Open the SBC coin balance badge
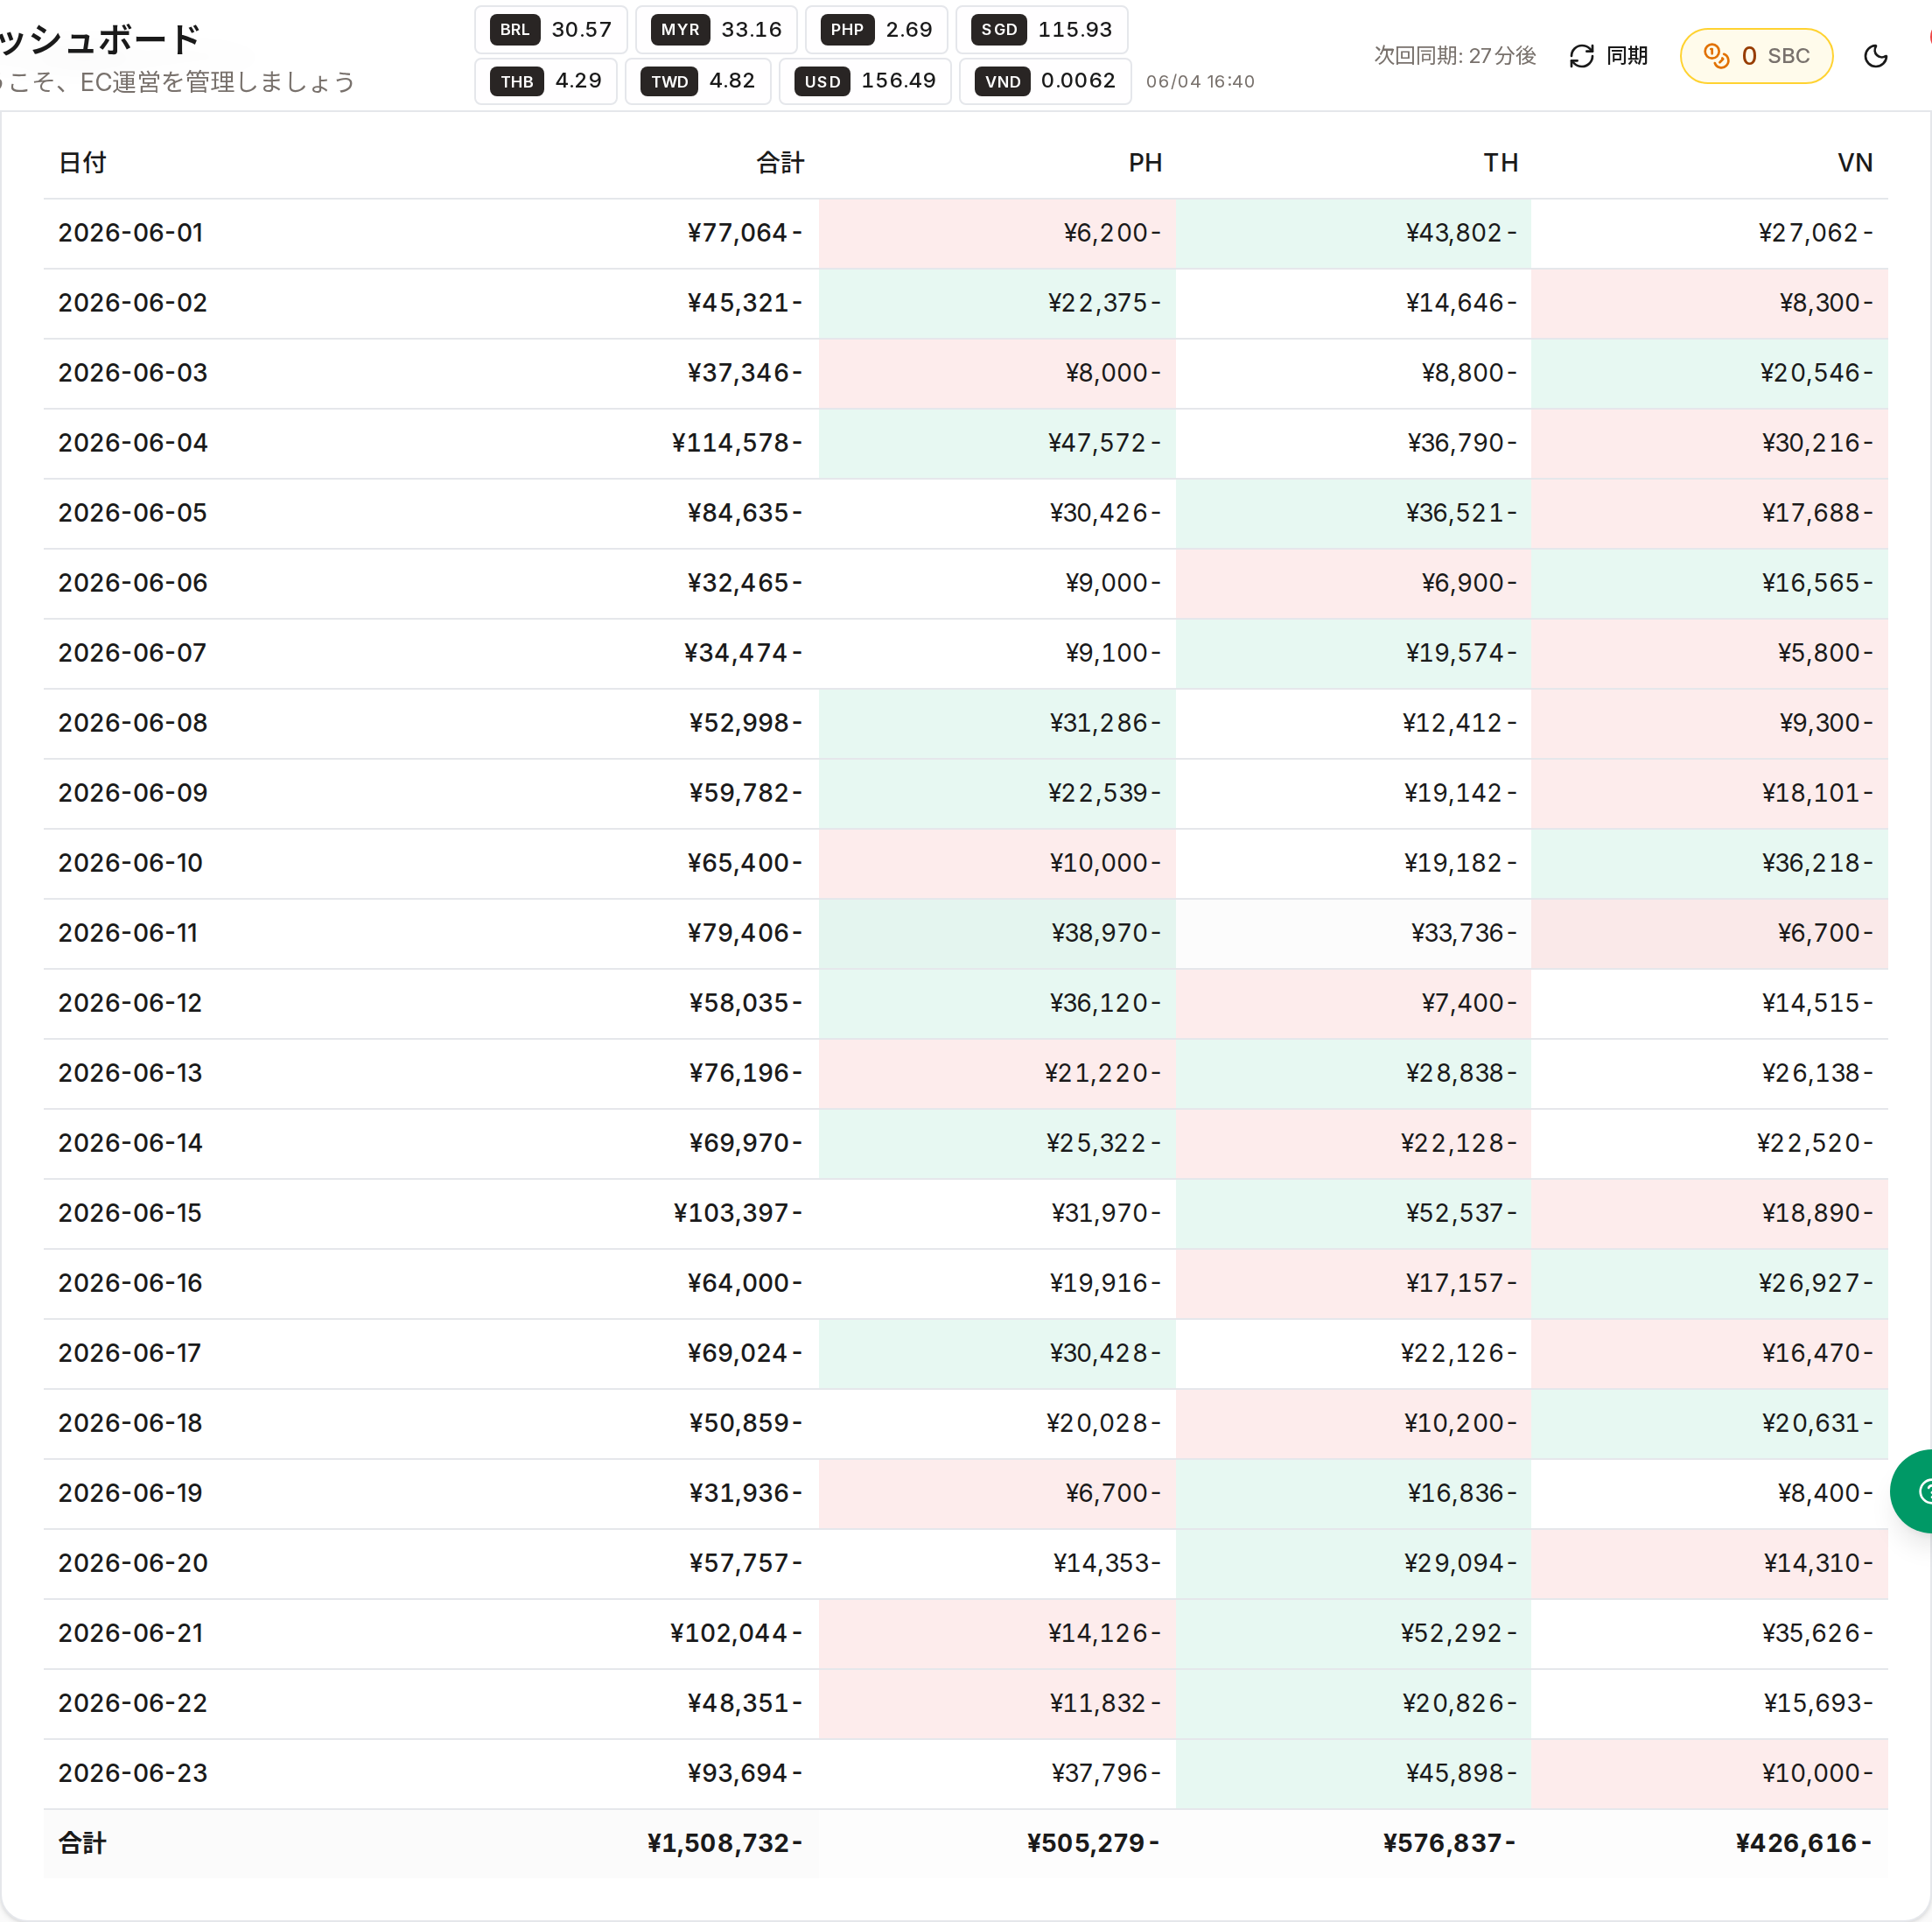 click(1755, 56)
